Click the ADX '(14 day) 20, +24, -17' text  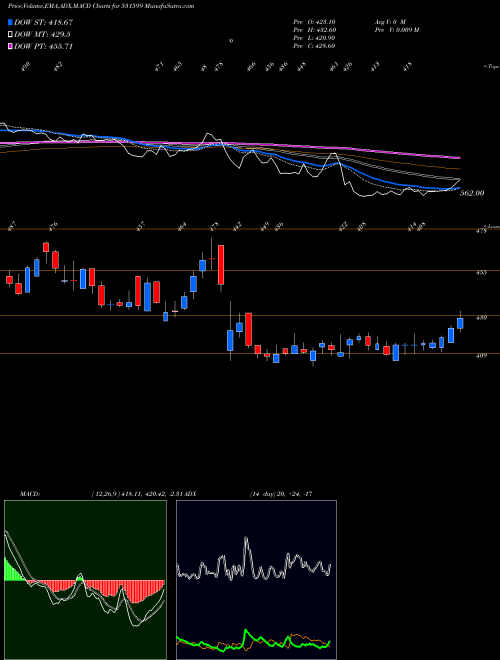pyautogui.click(x=281, y=494)
